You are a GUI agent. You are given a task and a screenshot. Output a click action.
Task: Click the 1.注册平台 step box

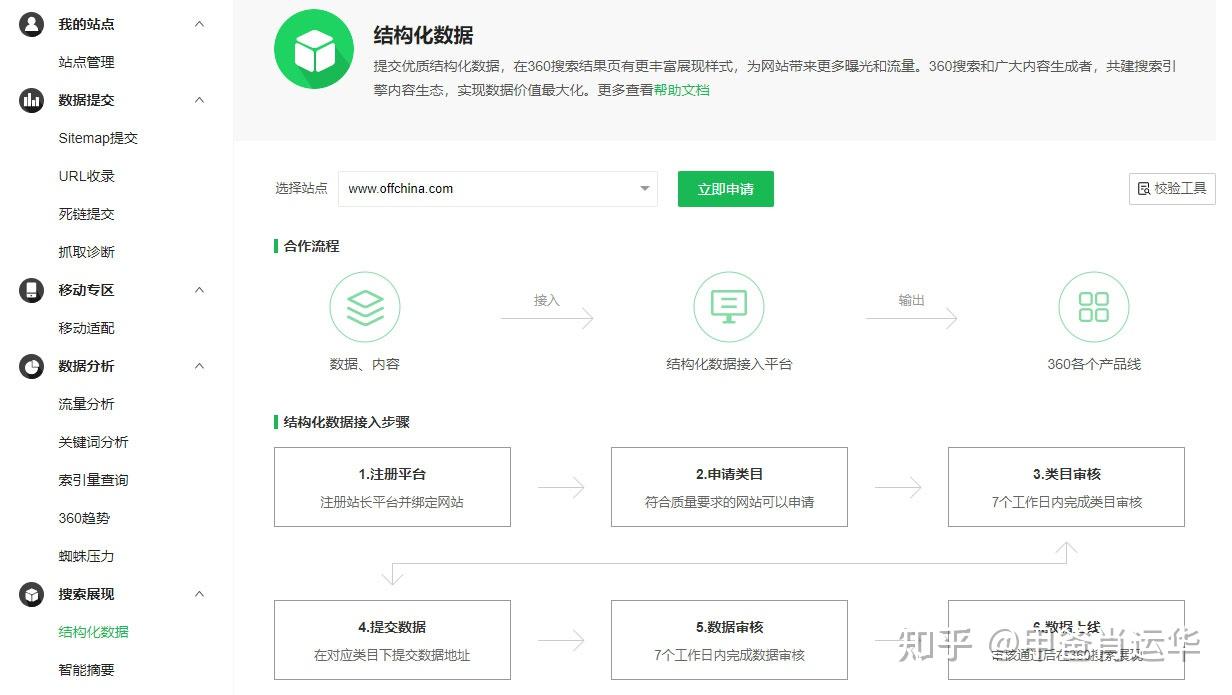(392, 487)
